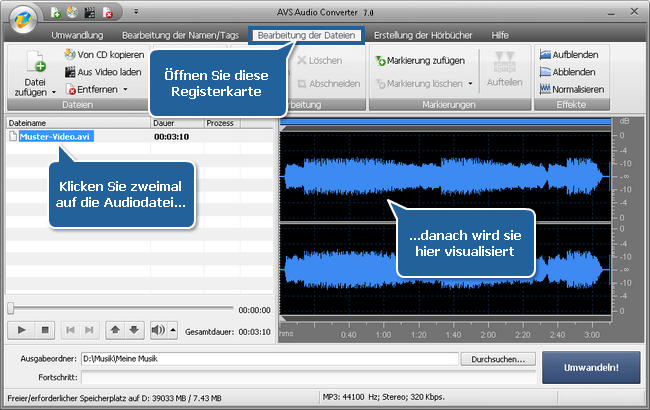Click the playback position slider handle
This screenshot has width=650, height=410.
11,308
